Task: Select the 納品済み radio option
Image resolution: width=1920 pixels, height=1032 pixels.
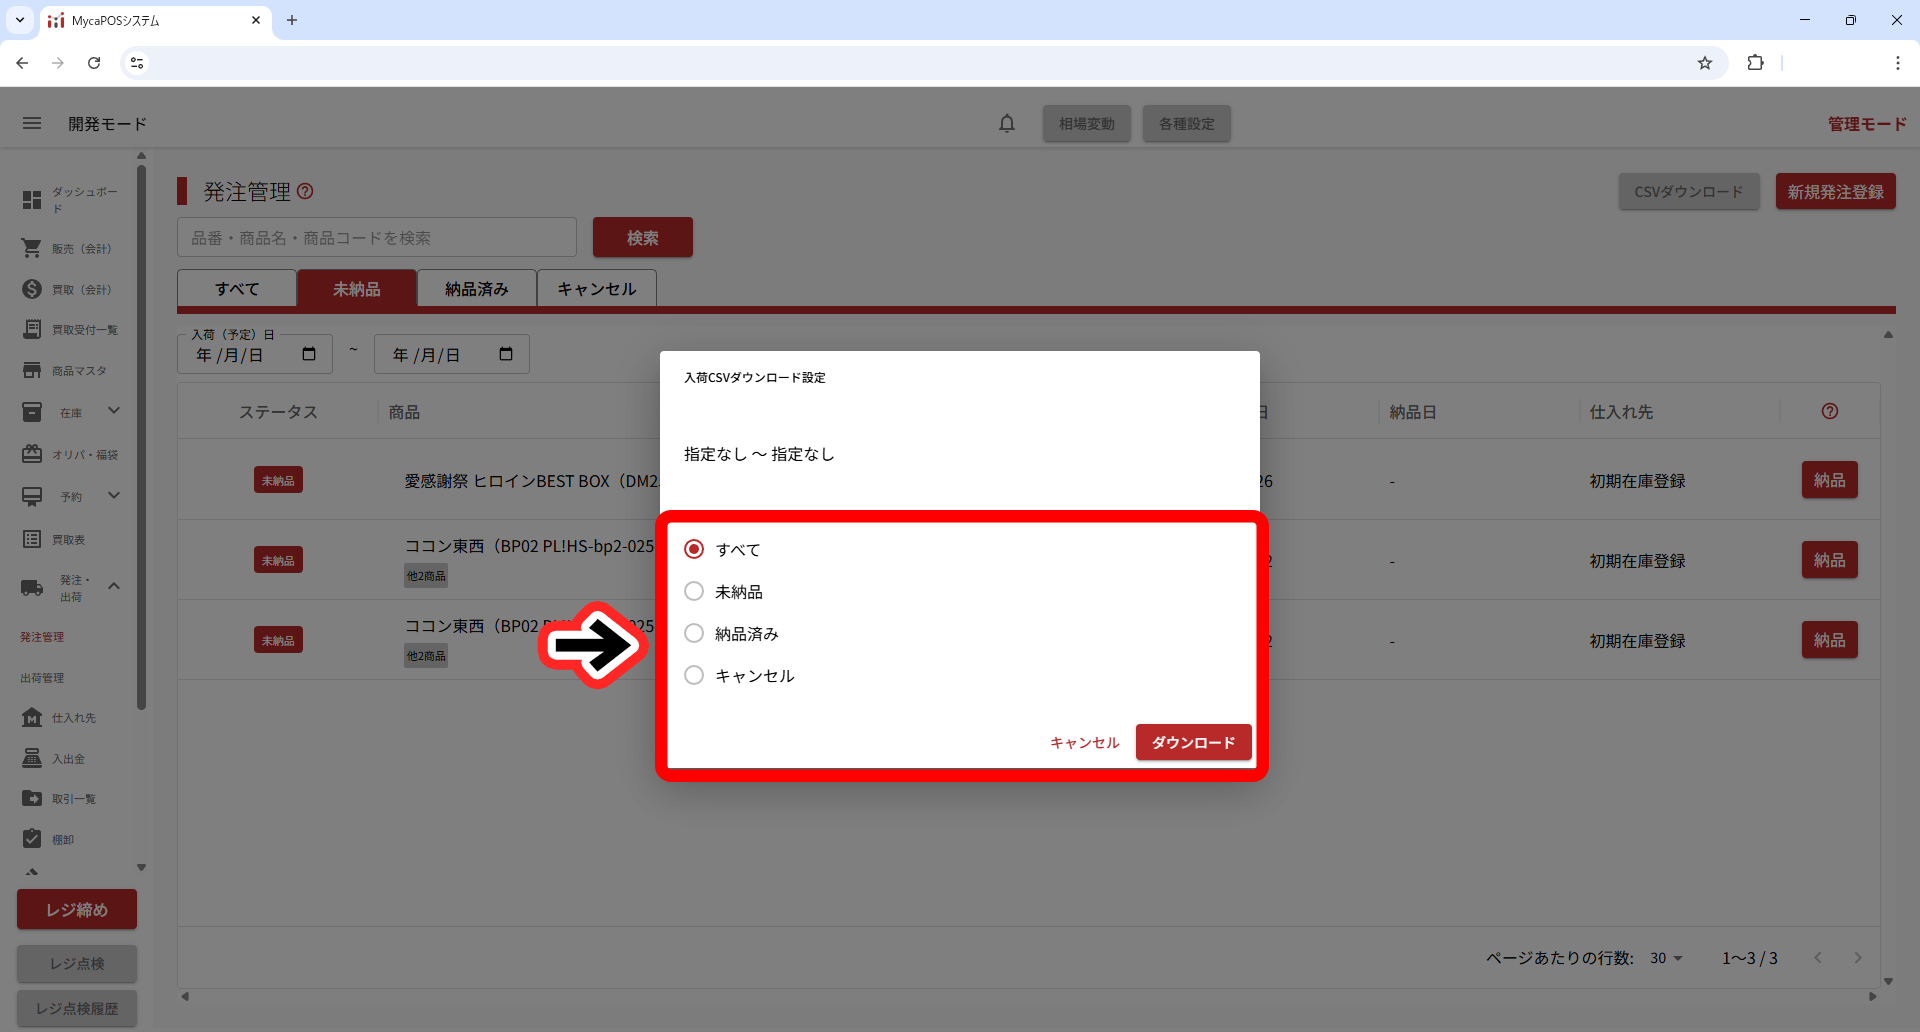Action: click(x=694, y=633)
